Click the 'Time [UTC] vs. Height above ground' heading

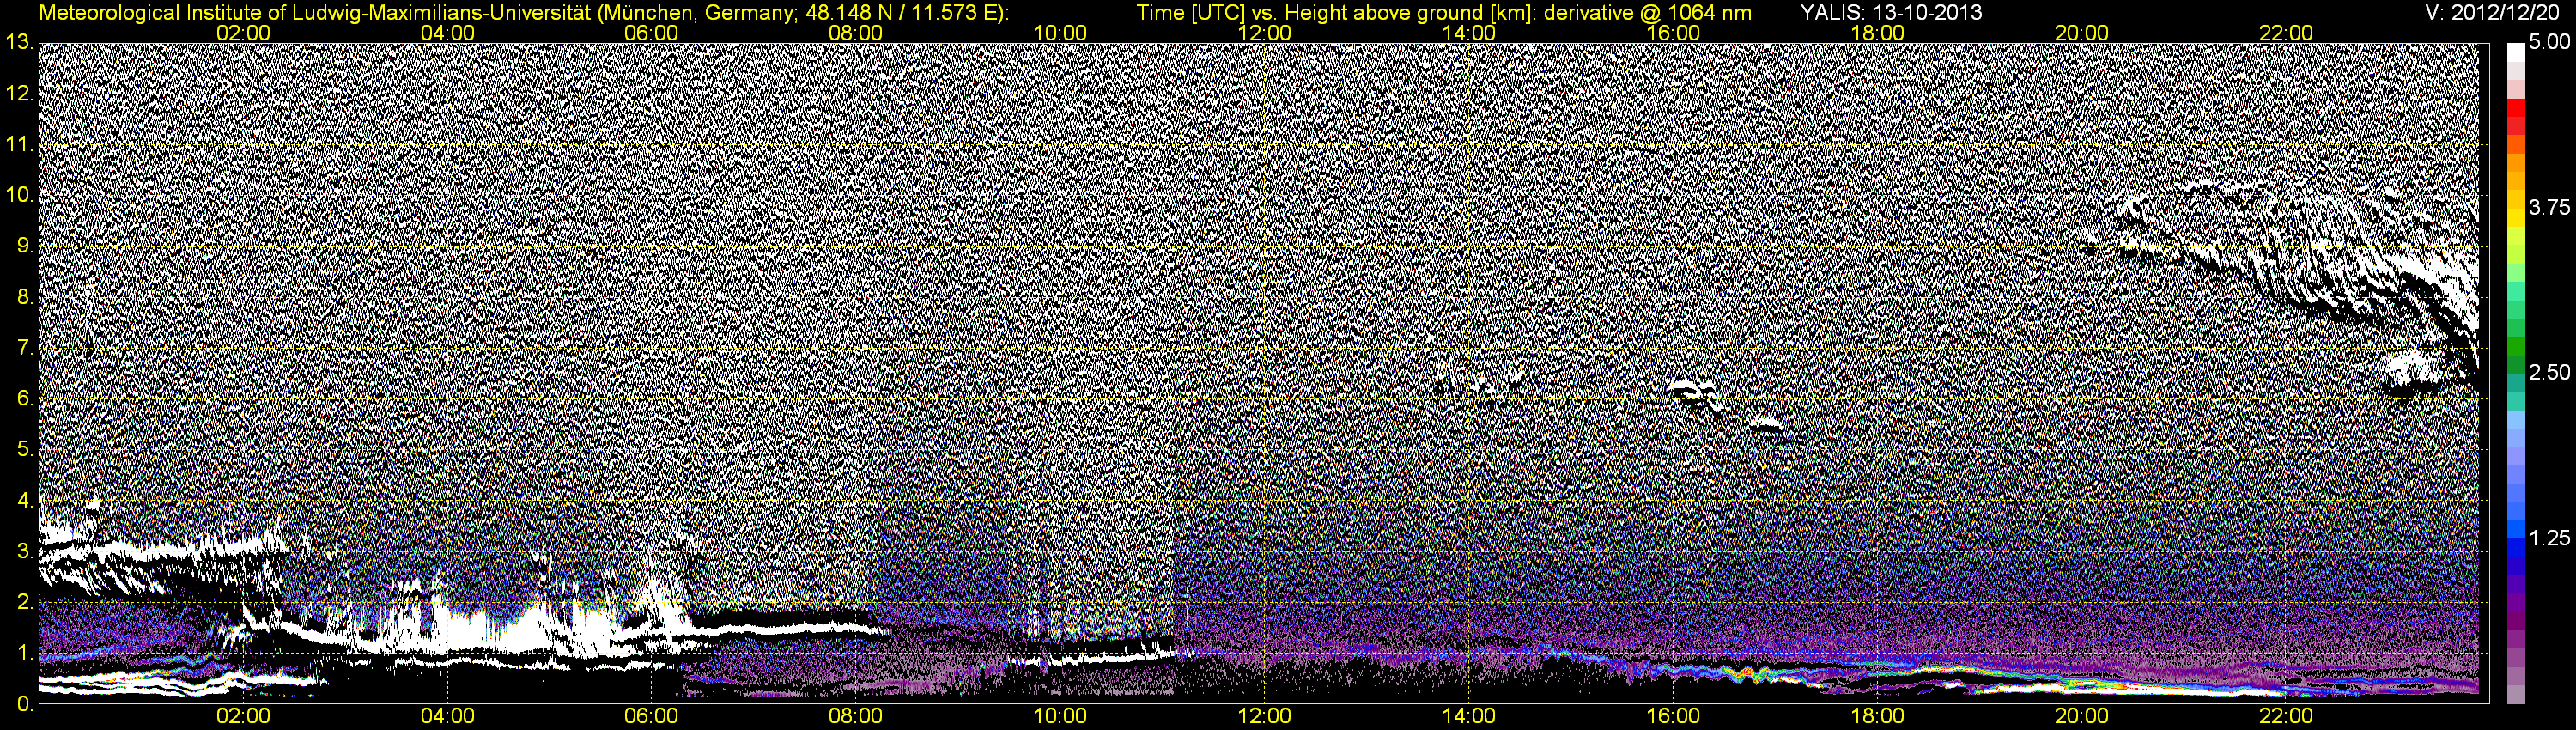pos(1444,13)
